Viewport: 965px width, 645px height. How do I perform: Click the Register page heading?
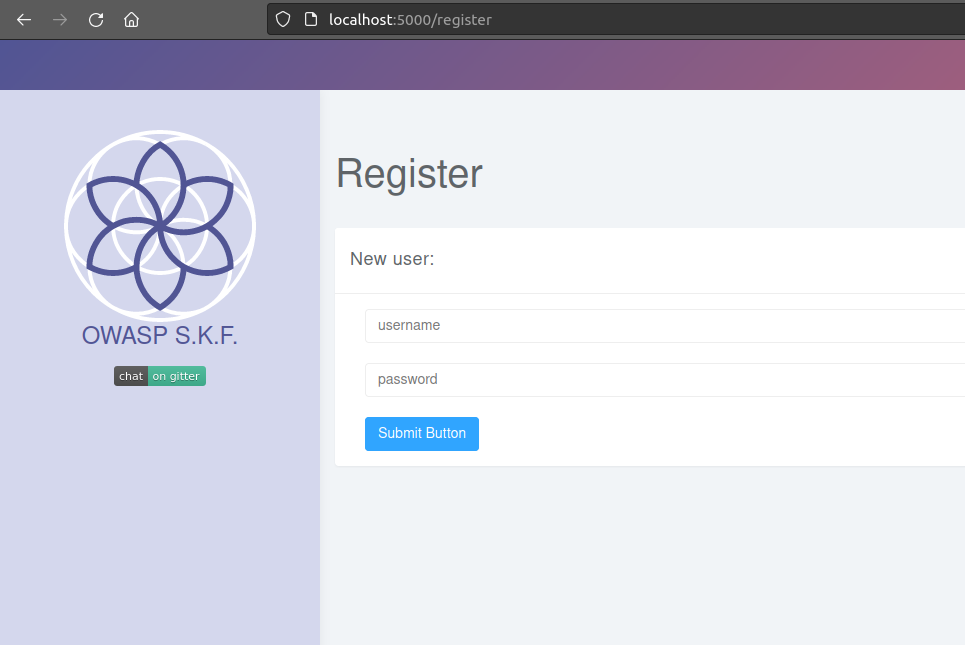coord(409,174)
